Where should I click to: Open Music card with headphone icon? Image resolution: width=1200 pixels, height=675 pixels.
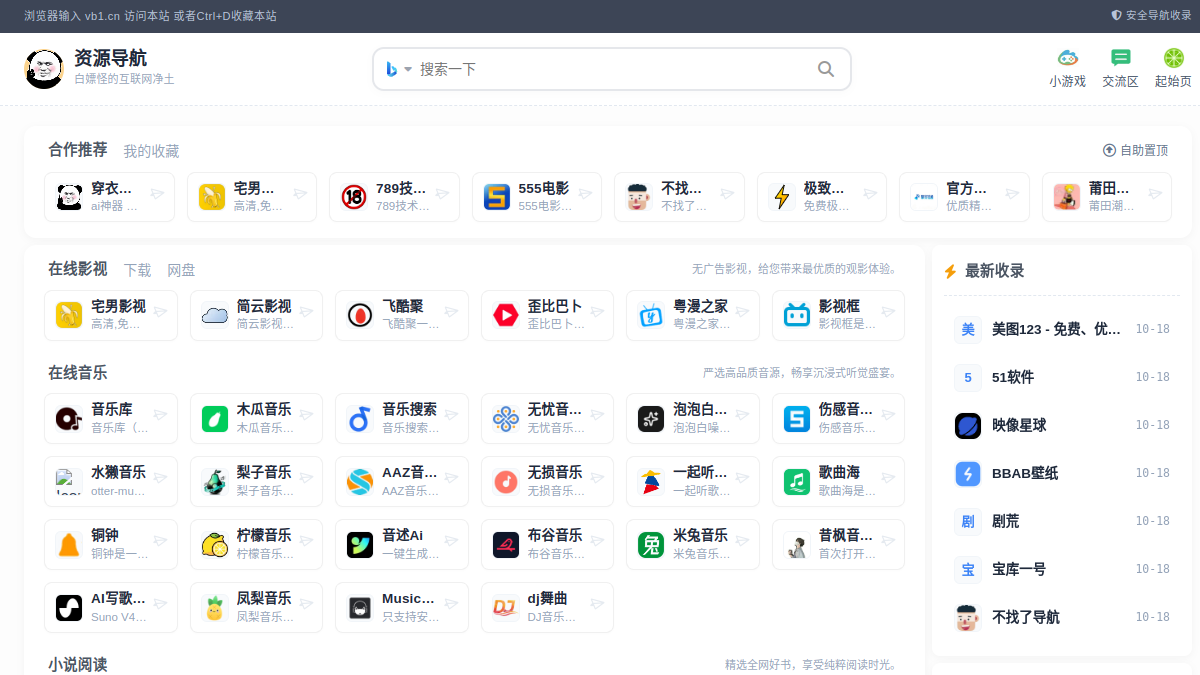click(x=402, y=607)
